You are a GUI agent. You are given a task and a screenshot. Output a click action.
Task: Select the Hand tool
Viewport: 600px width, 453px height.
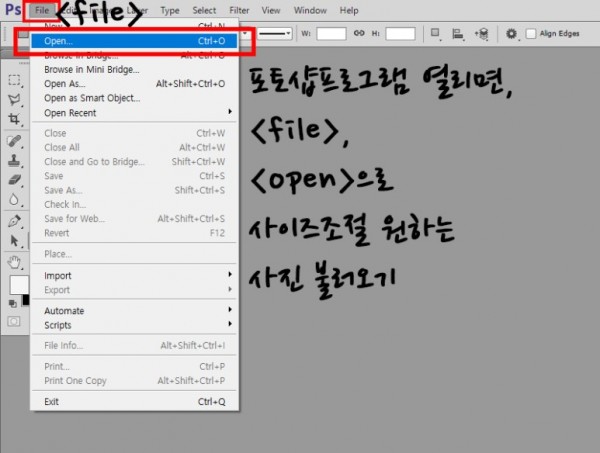coord(14,262)
